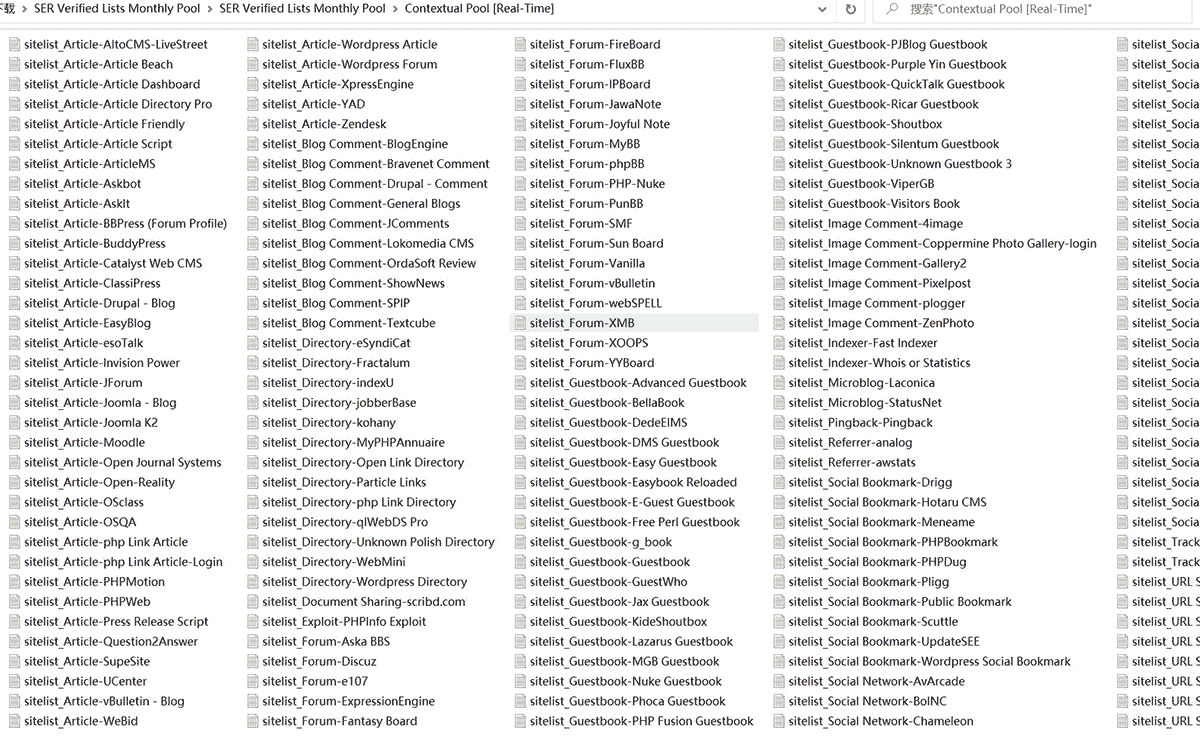Click the sitelist_Forum-XMB file
1200x737 pixels.
tap(582, 323)
